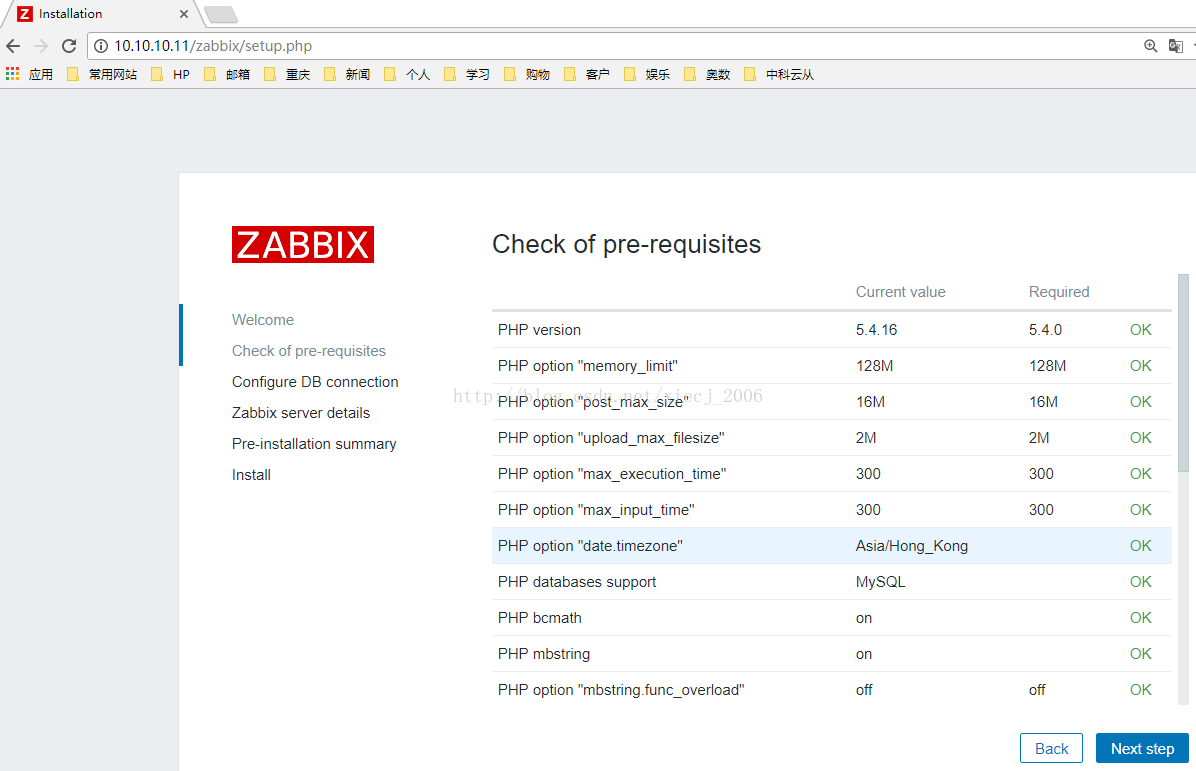Click the pre-requisites list scrollbar
This screenshot has height=771, width=1196.
[x=1183, y=373]
